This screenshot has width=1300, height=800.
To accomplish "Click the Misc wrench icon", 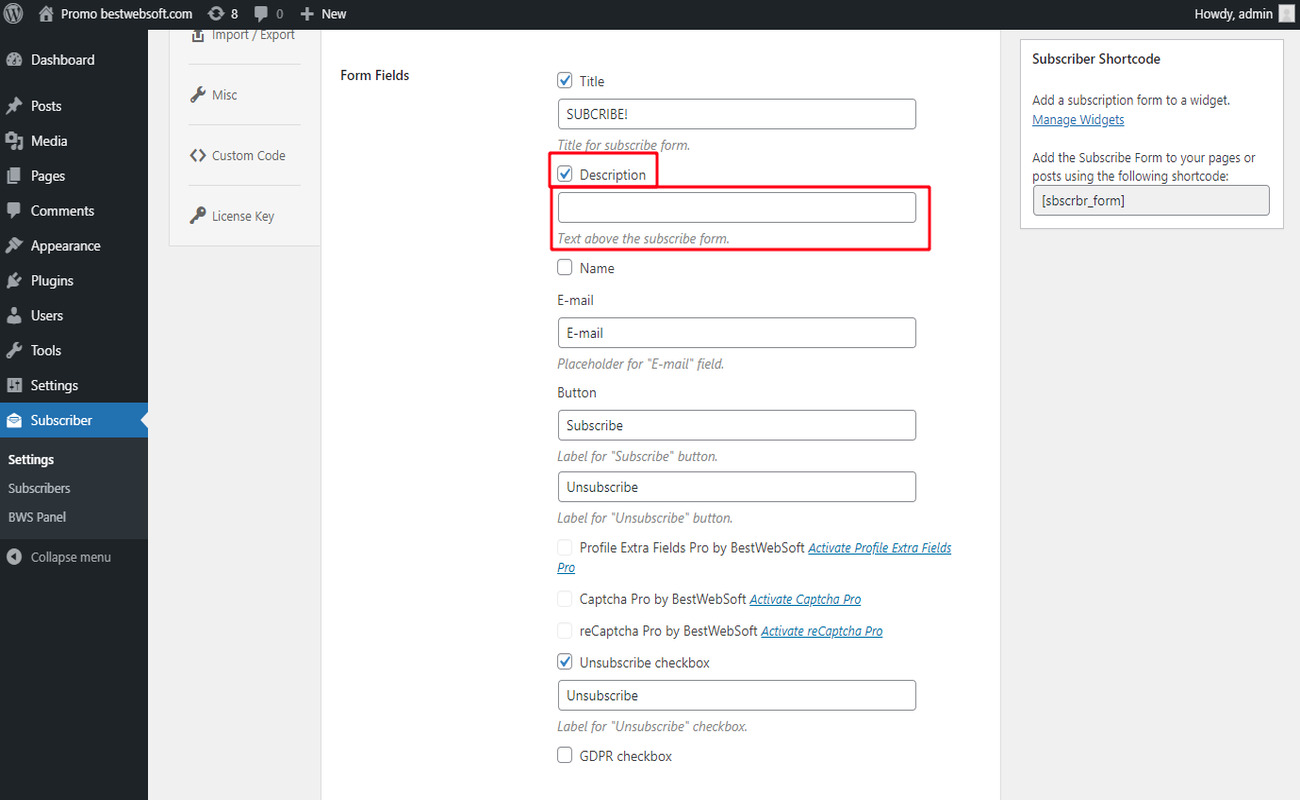I will [198, 95].
